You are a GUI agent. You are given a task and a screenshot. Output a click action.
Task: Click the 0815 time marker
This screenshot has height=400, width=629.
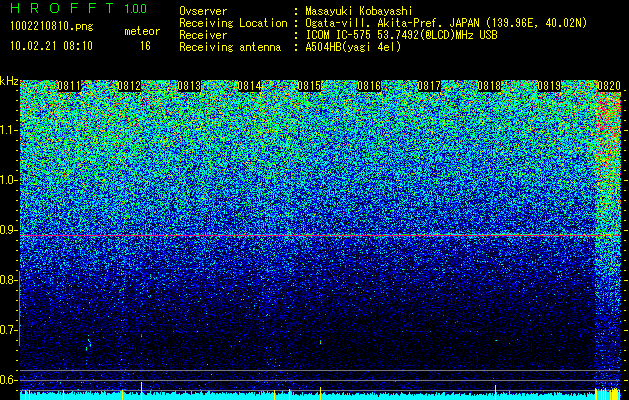309,86
